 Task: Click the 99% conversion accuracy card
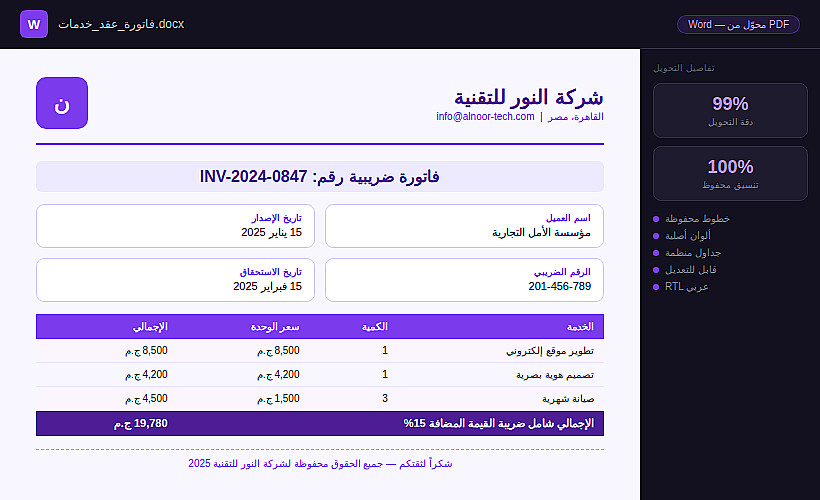(730, 110)
